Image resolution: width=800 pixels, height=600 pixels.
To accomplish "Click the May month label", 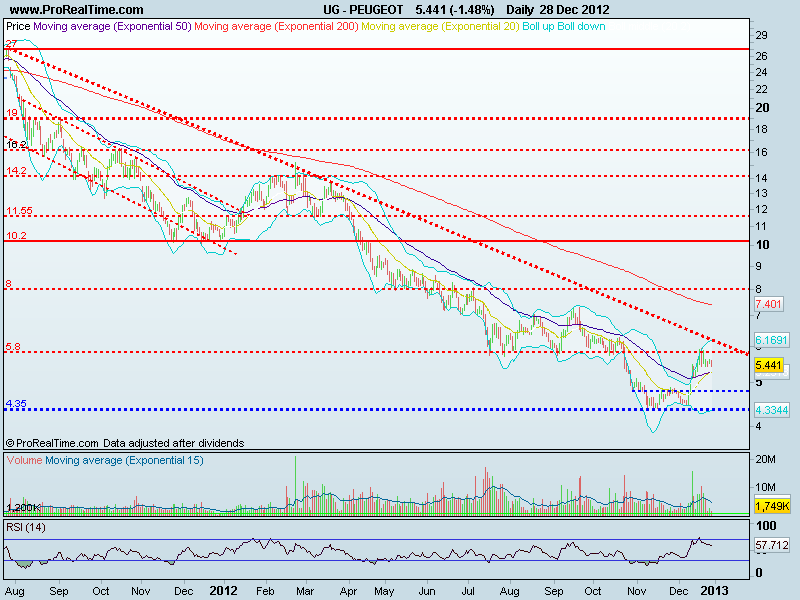I will pos(384,591).
